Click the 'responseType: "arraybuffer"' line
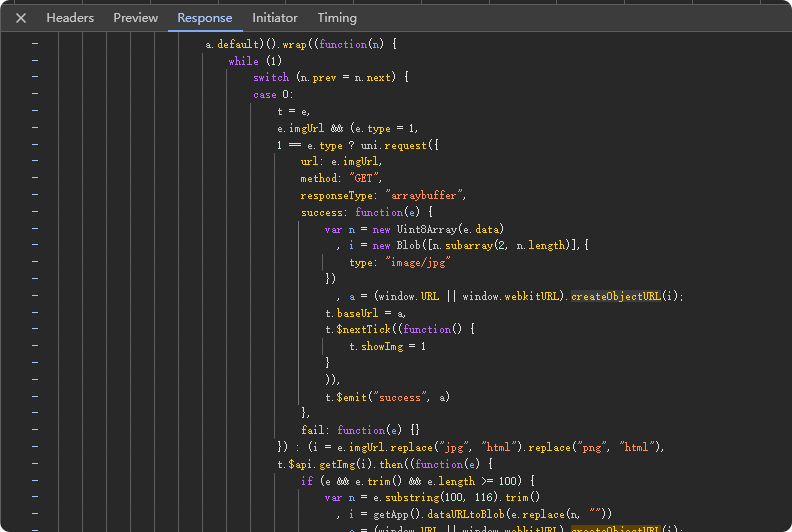This screenshot has width=792, height=532. (383, 195)
